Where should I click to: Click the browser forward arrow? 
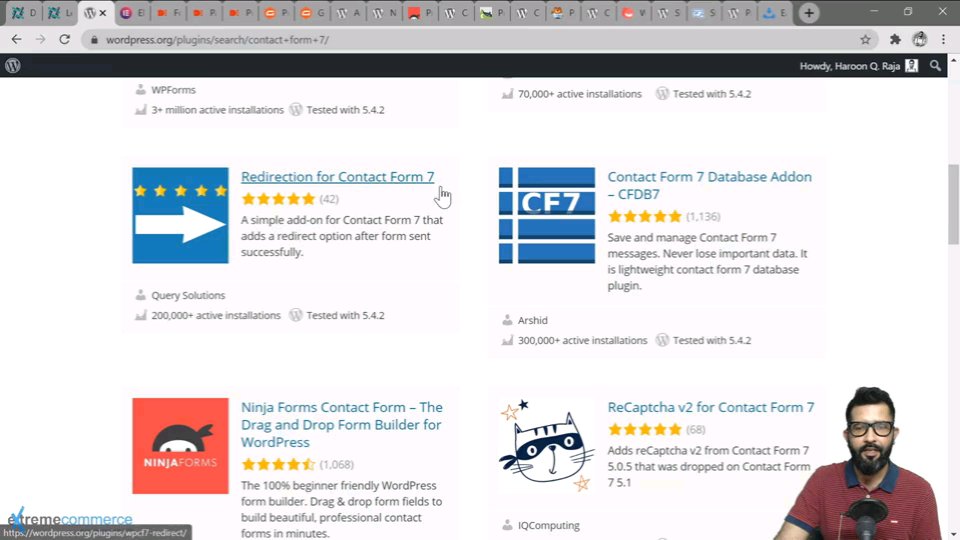[40, 39]
